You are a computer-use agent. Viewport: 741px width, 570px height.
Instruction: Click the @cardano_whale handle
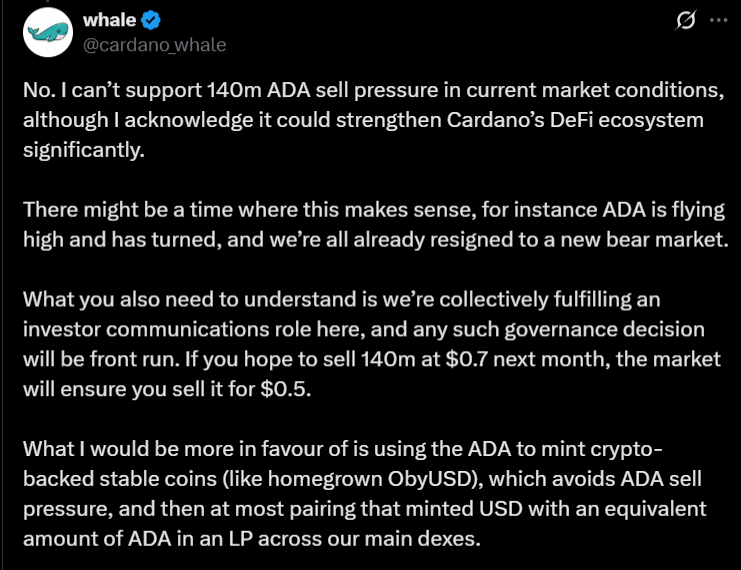point(157,44)
